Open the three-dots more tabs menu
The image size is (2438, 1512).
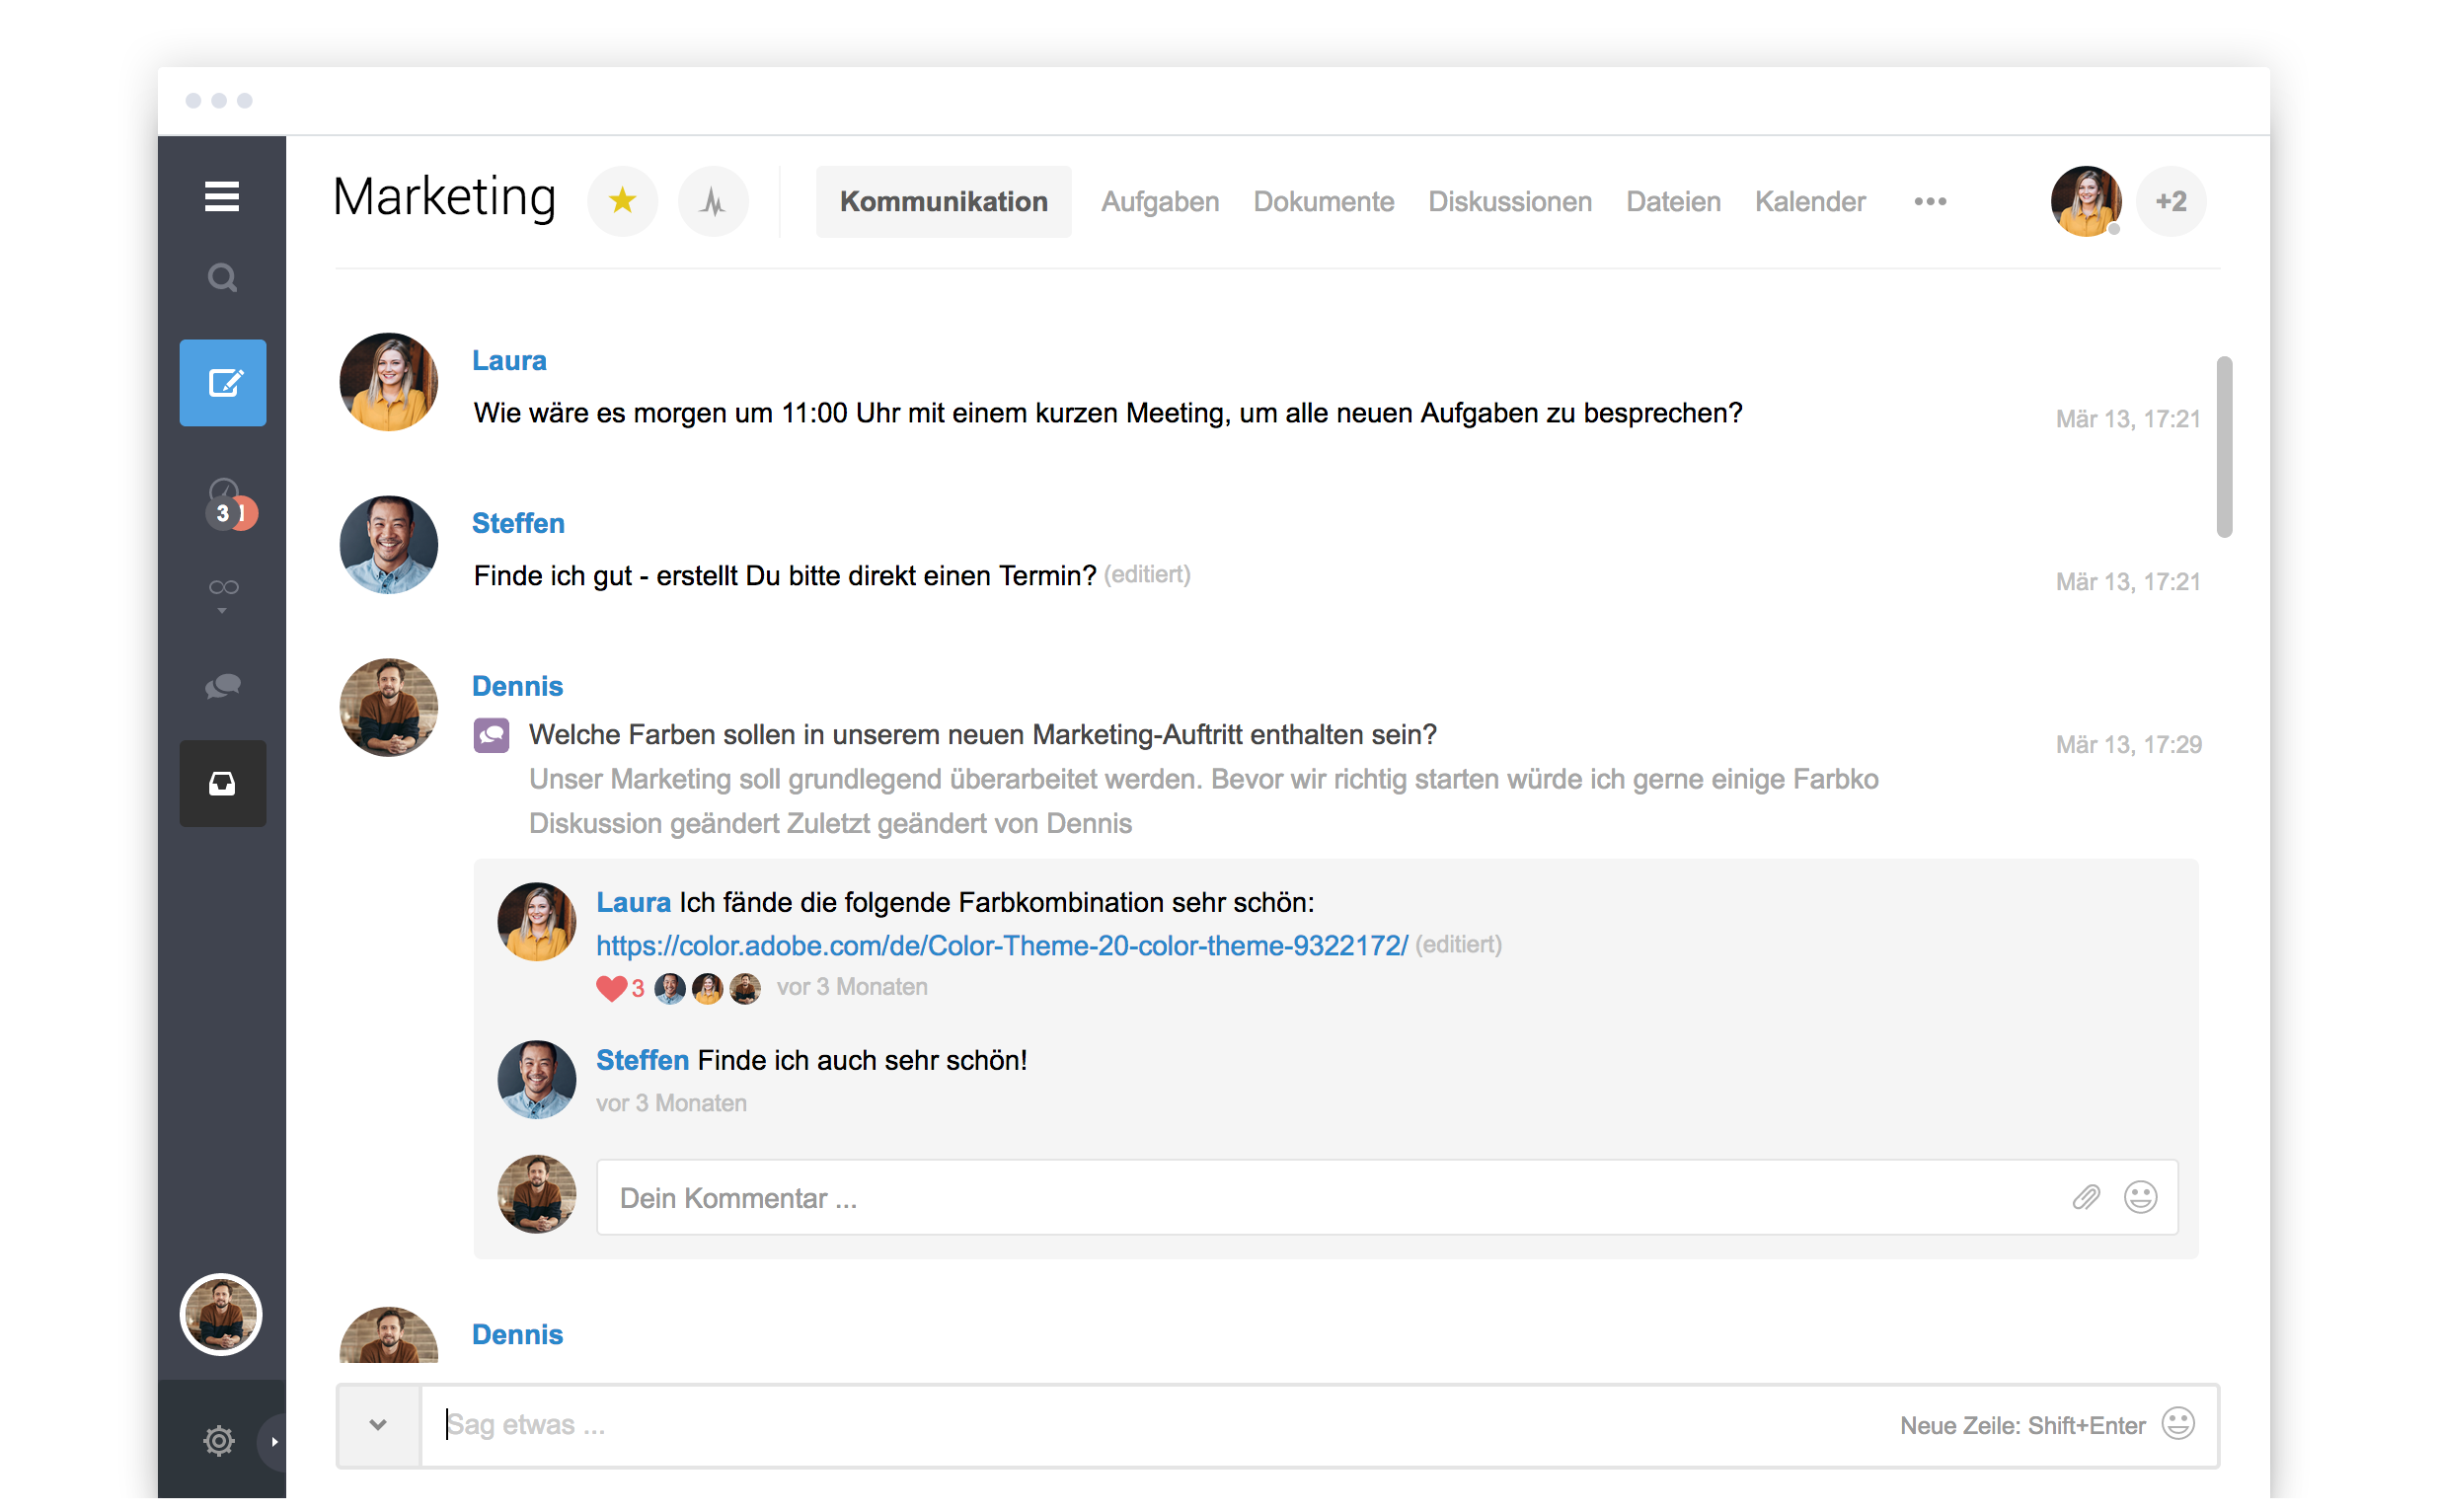coord(1930,202)
